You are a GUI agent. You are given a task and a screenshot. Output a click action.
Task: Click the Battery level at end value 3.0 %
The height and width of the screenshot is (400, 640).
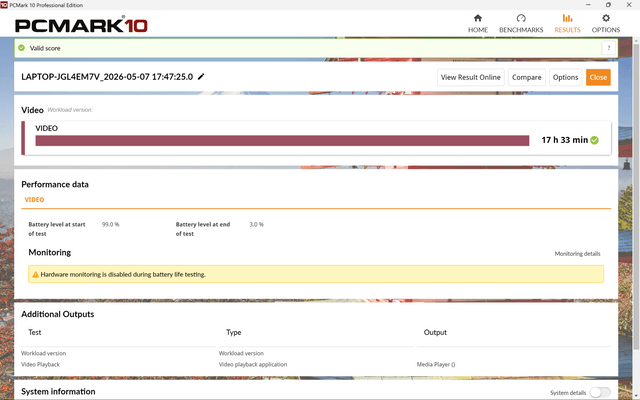[256, 224]
